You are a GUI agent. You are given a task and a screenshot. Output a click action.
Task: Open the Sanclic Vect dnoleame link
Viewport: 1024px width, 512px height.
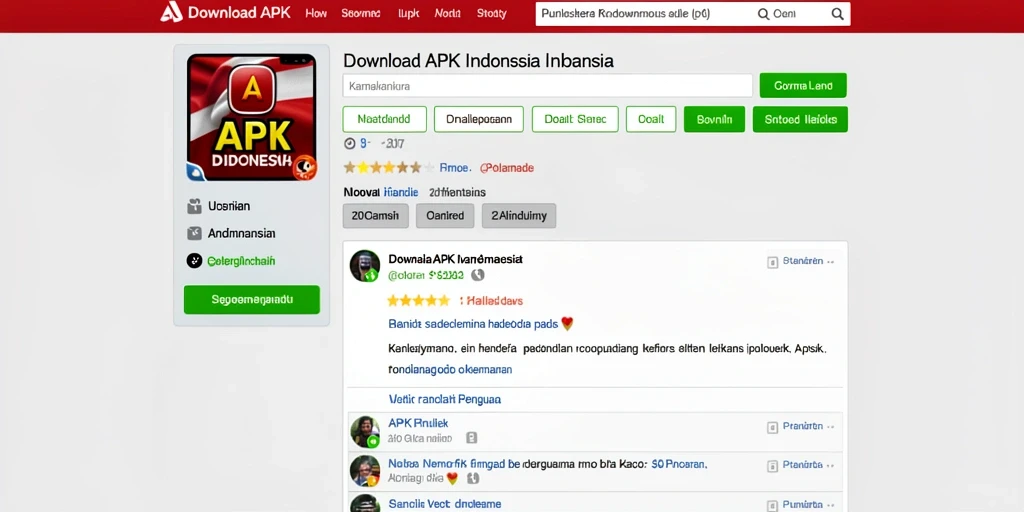point(445,504)
